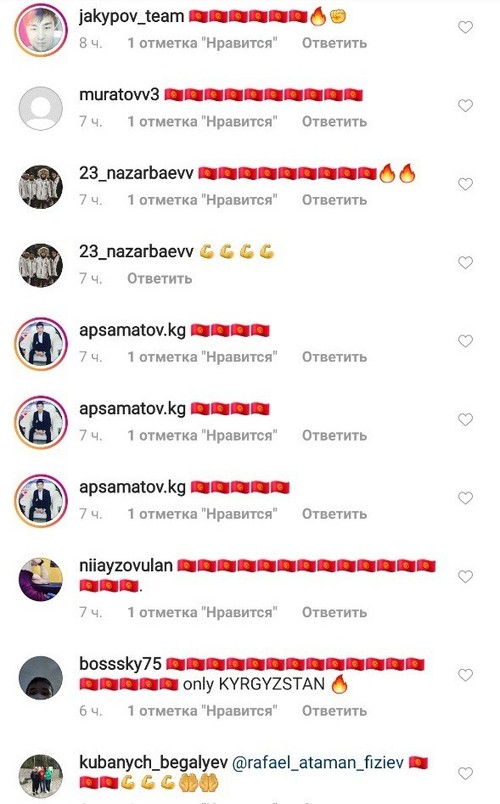Like 23_nazarbaevv's flexed biceps comment

click(465, 263)
